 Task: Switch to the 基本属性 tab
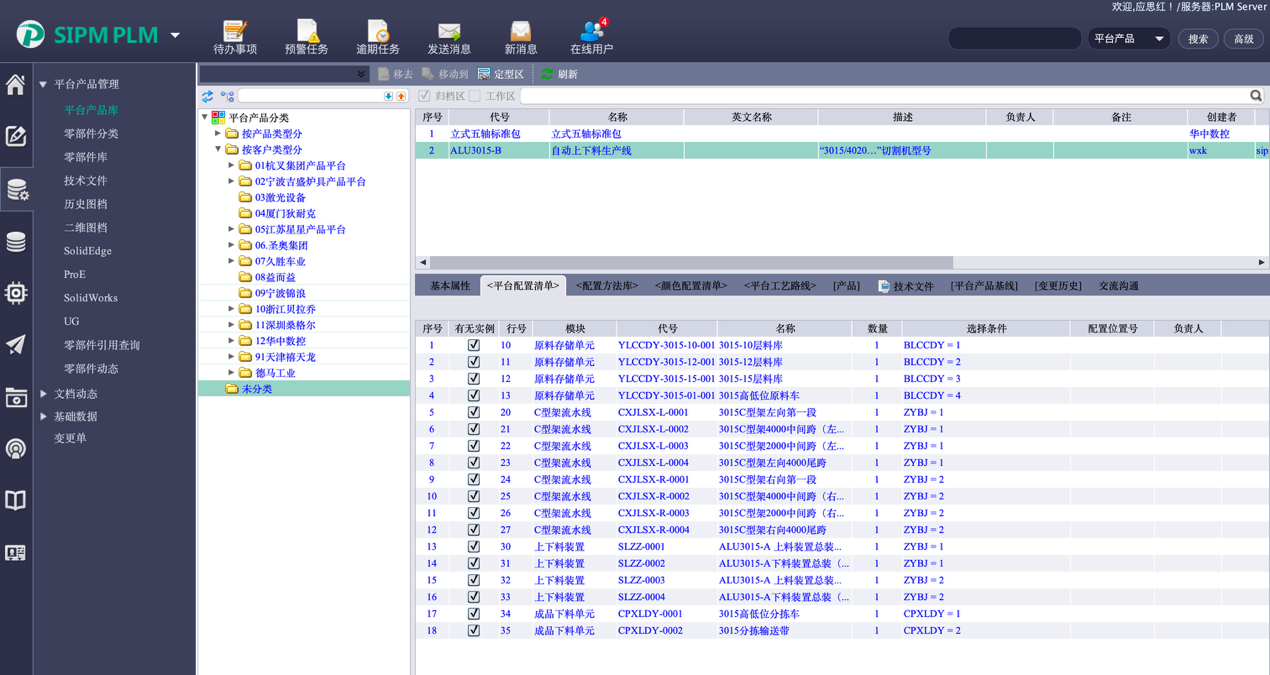coord(449,286)
